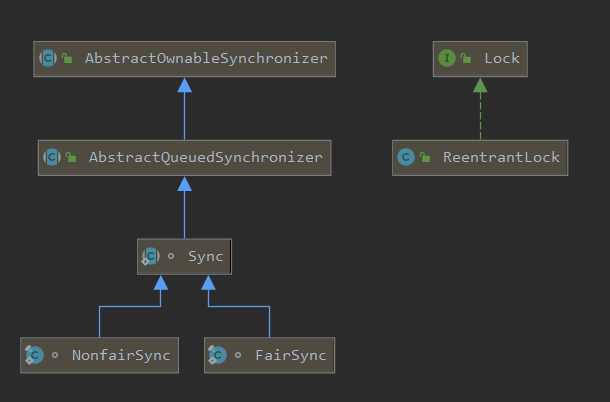
Task: Click the blue arrow from Sync to AbstractQueuedSynchronizer
Action: click(x=184, y=208)
